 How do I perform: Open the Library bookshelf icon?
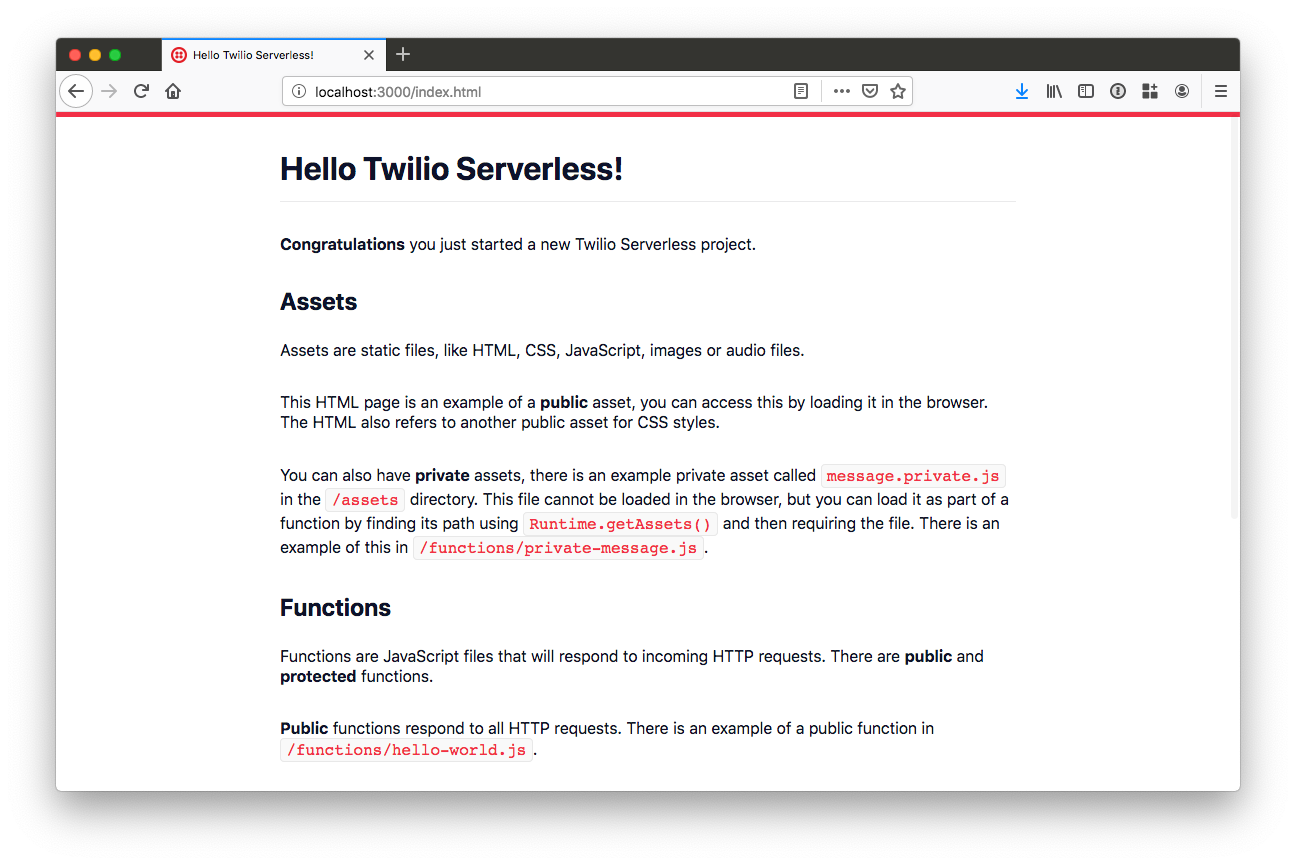(1054, 91)
